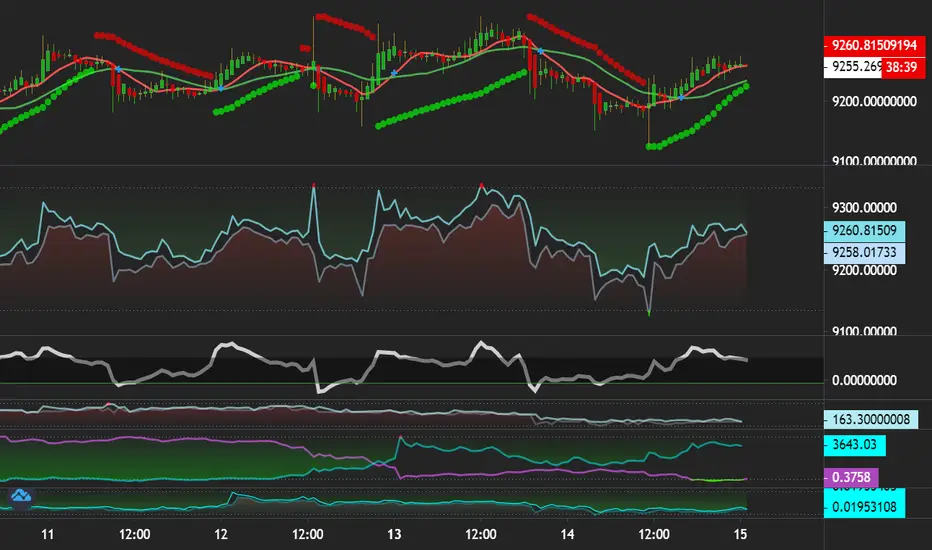Viewport: 932px width, 550px height.
Task: Click the cyan 0.01953108 value label
Action: 864,507
